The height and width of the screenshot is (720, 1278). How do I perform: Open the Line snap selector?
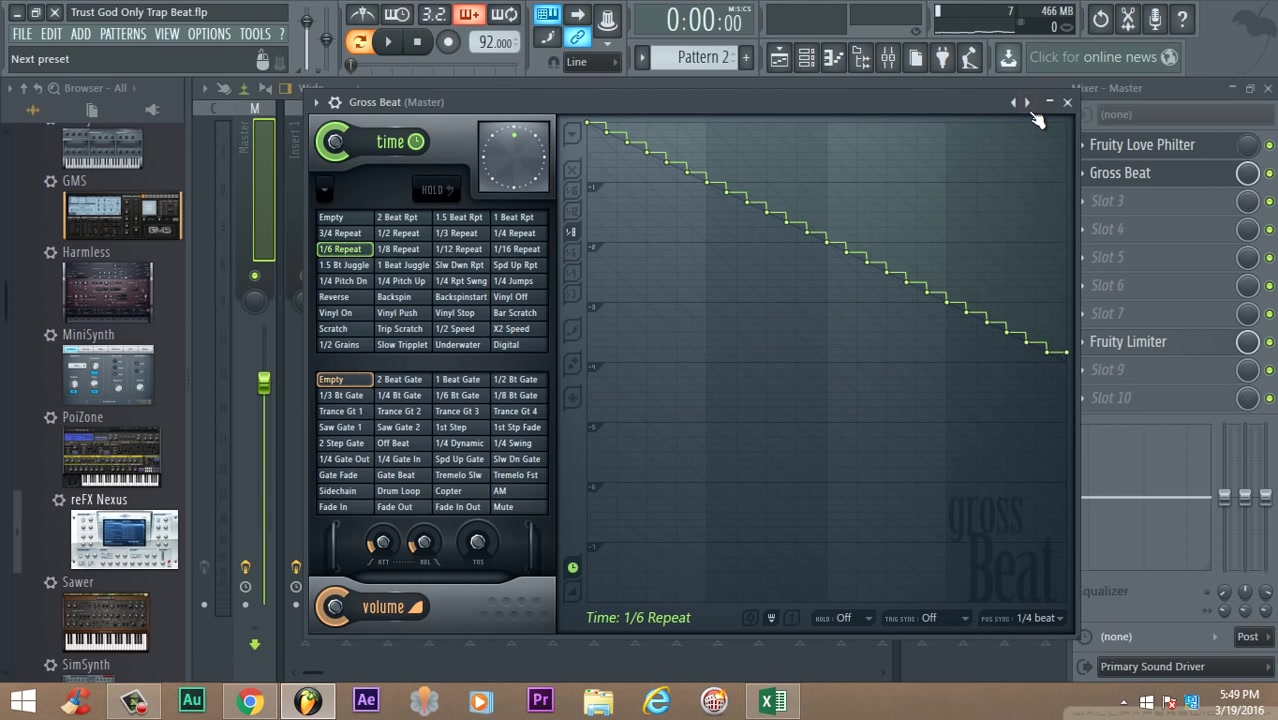click(590, 61)
